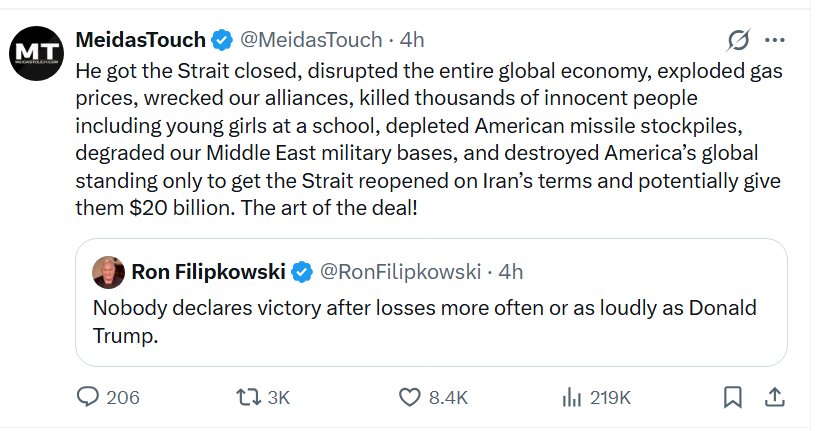Open the MeidasTouch display name profile link

141,40
